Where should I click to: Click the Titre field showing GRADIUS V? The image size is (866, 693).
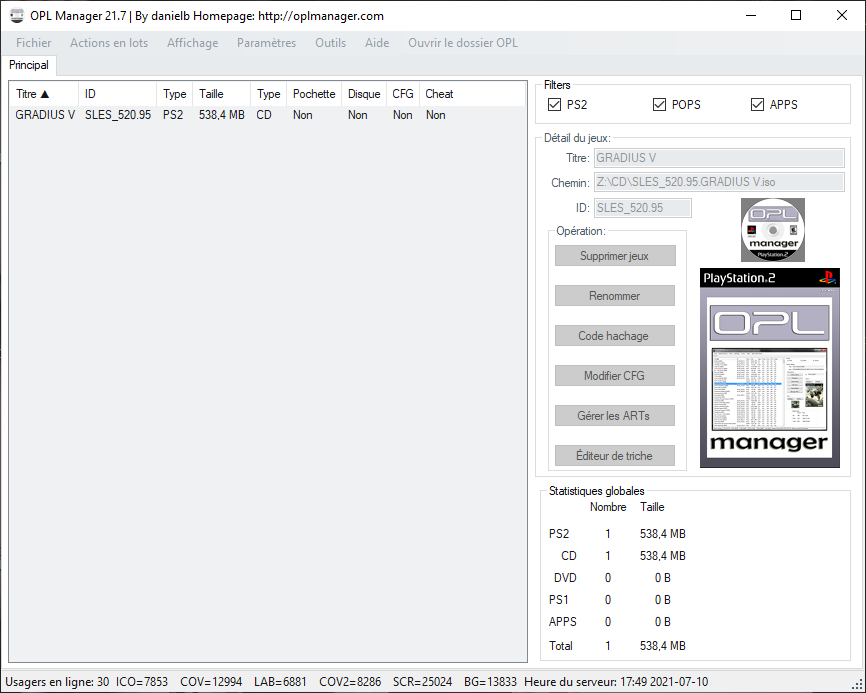(719, 158)
